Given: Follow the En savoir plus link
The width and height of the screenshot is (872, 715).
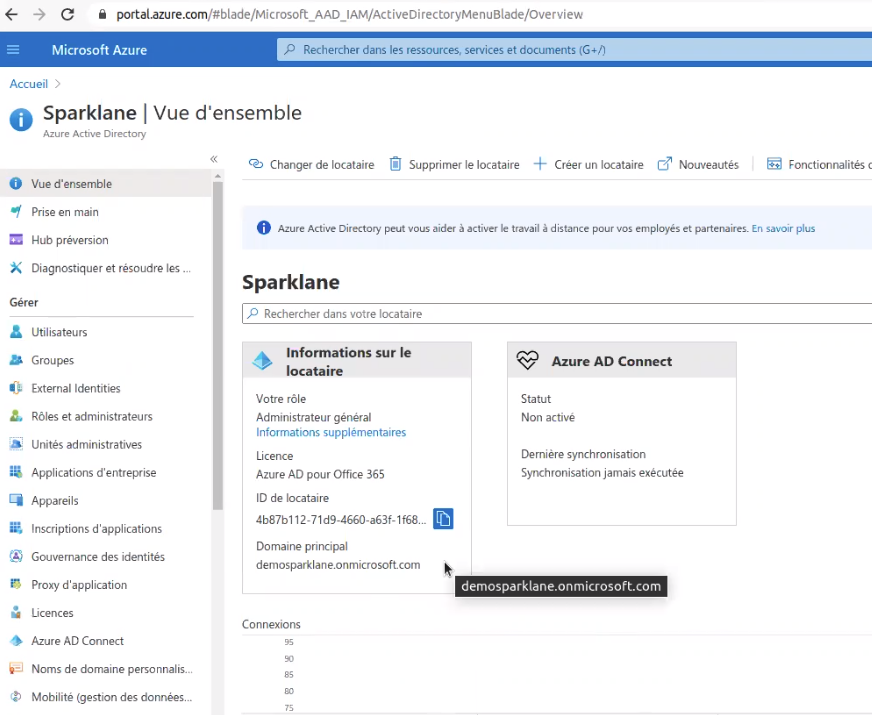Looking at the screenshot, I should pos(783,229).
